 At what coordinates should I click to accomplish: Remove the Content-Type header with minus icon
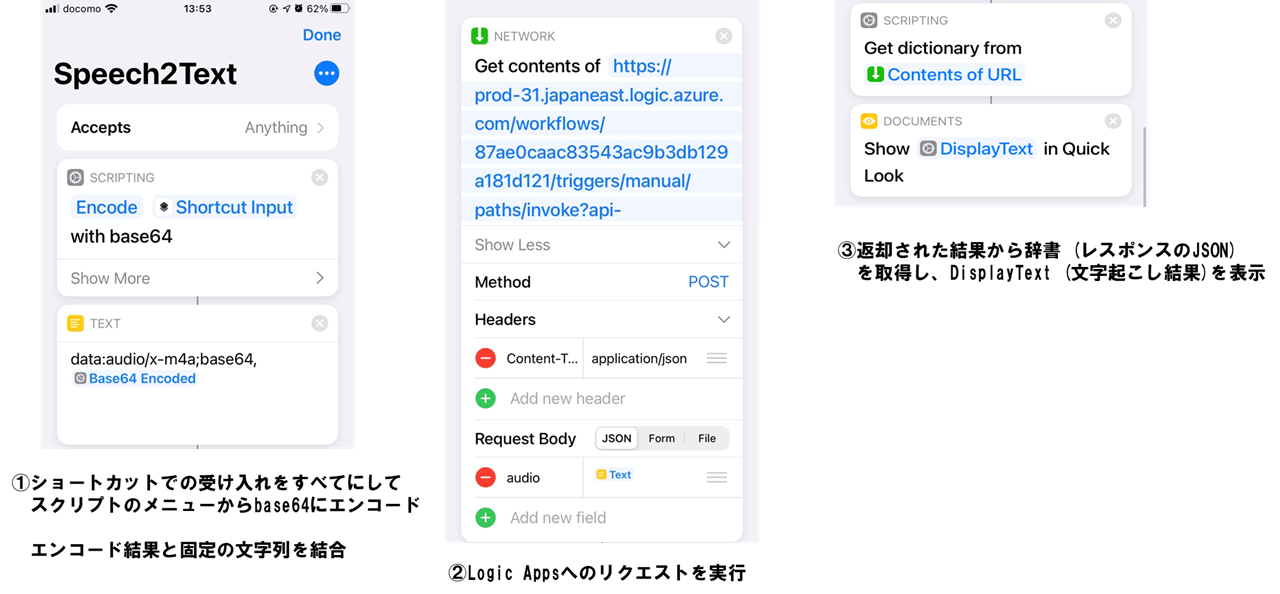coord(485,358)
